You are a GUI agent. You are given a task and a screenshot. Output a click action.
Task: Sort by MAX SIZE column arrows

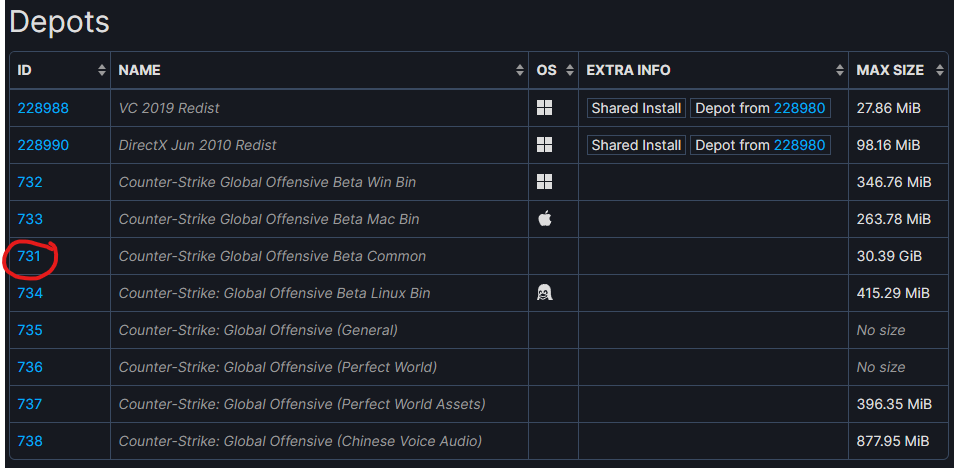pos(939,70)
